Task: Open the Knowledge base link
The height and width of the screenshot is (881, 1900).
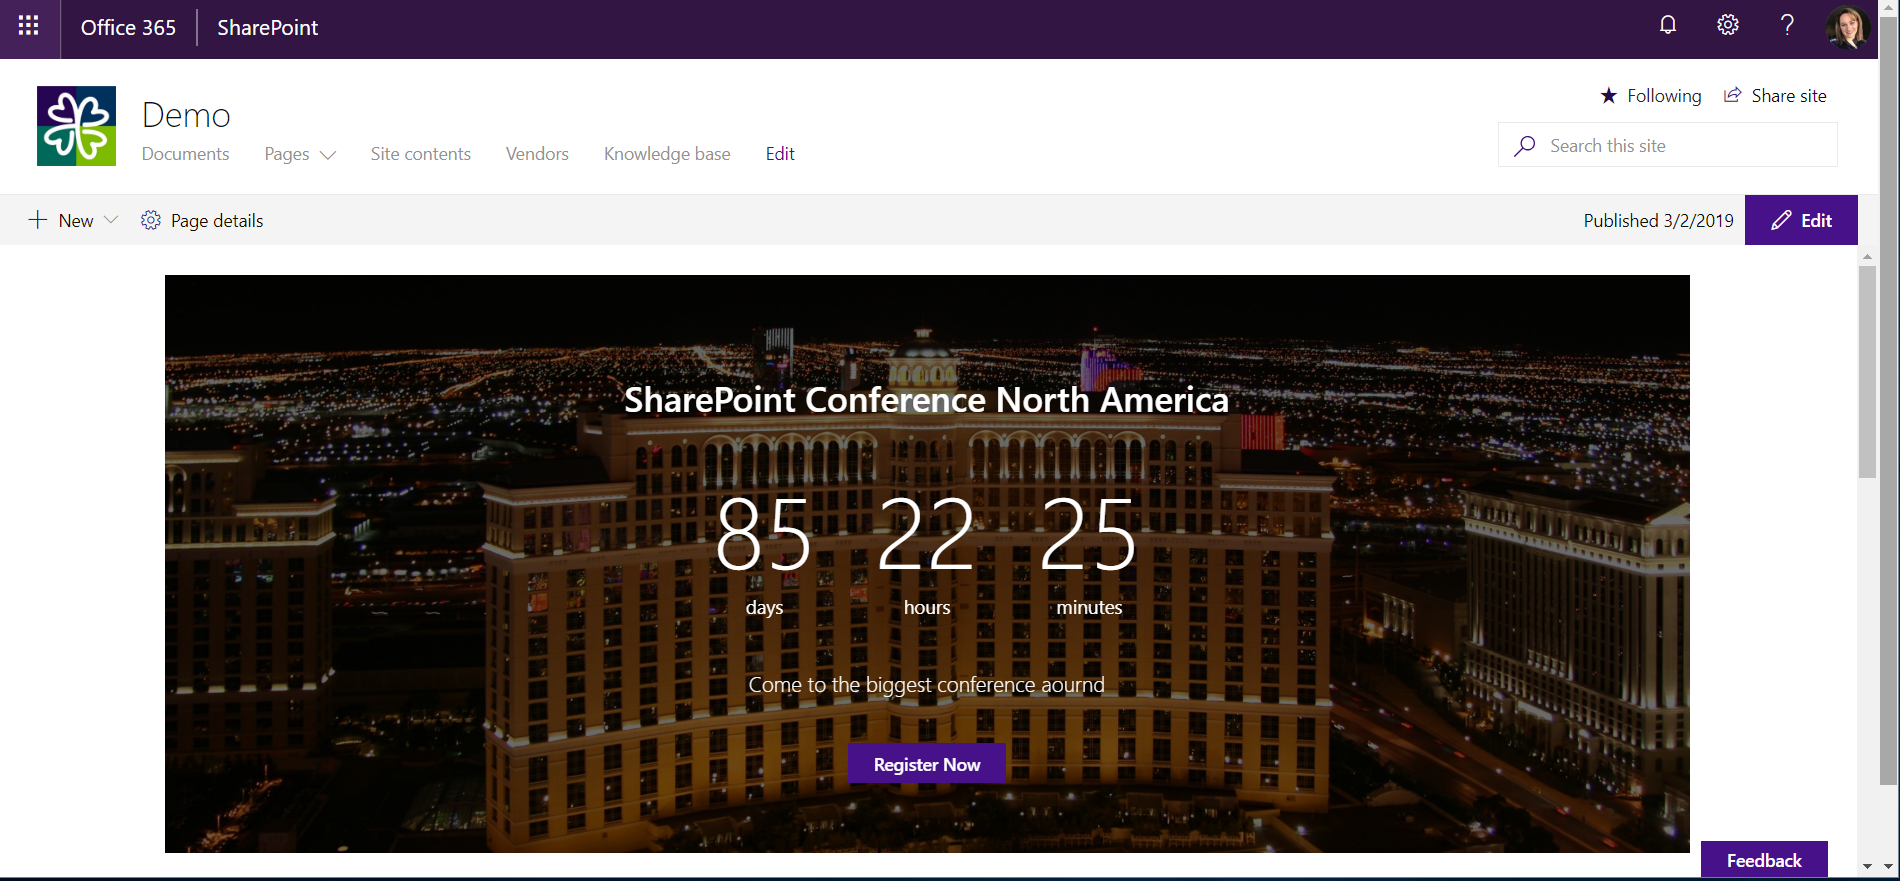Action: pyautogui.click(x=667, y=154)
